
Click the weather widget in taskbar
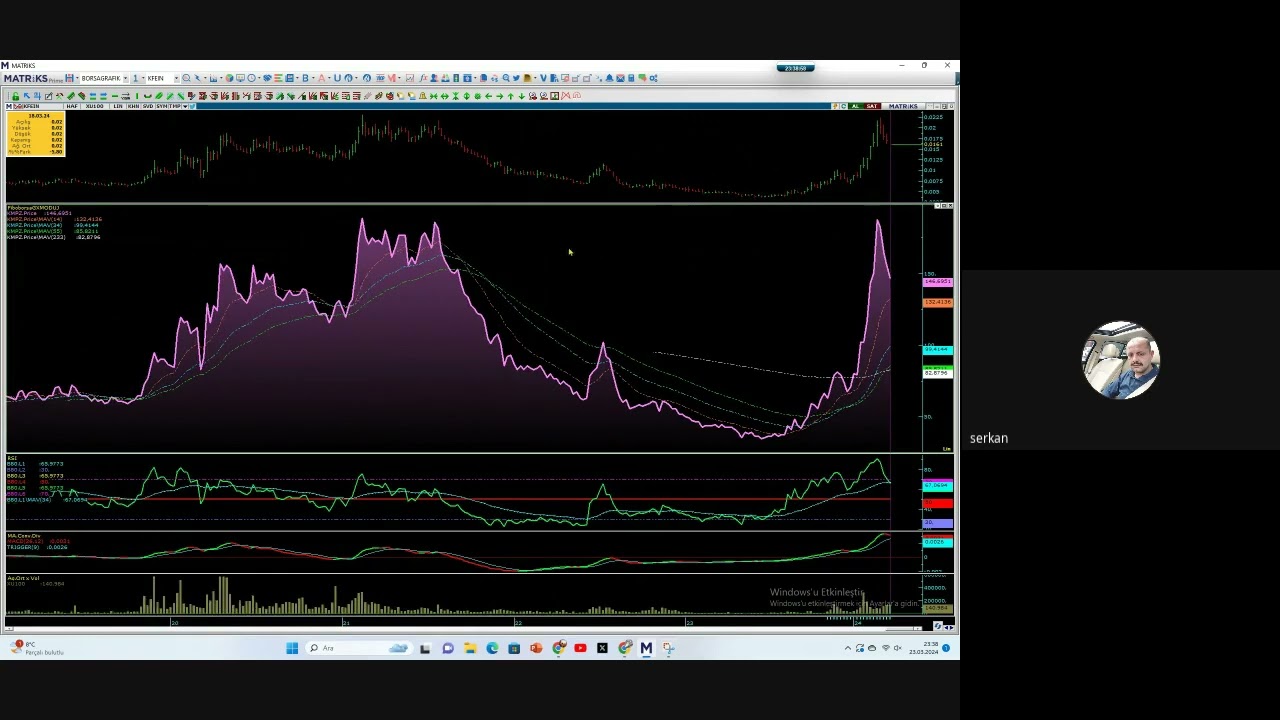tap(35, 648)
